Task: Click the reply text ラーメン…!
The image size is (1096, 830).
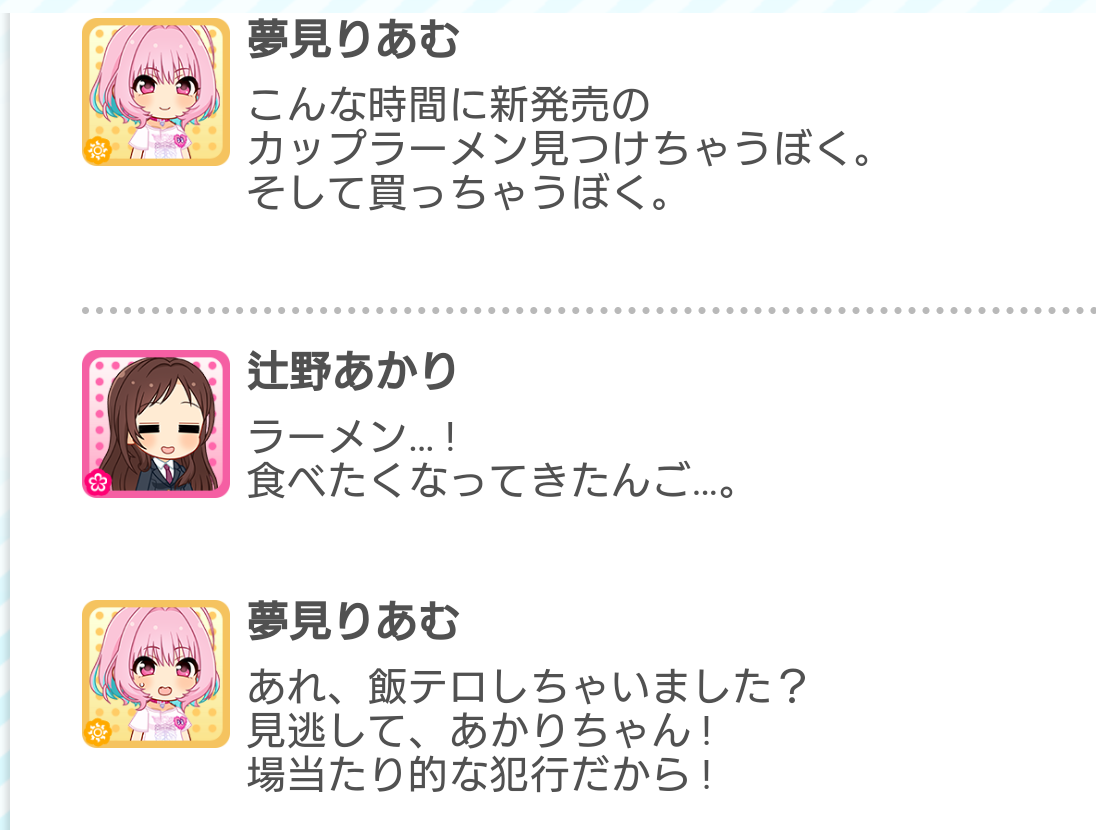Action: (353, 437)
